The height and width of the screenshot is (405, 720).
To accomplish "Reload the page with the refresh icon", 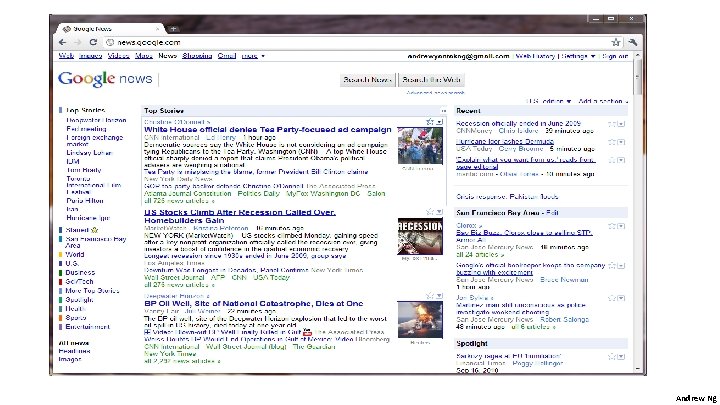I will pyautogui.click(x=93, y=42).
